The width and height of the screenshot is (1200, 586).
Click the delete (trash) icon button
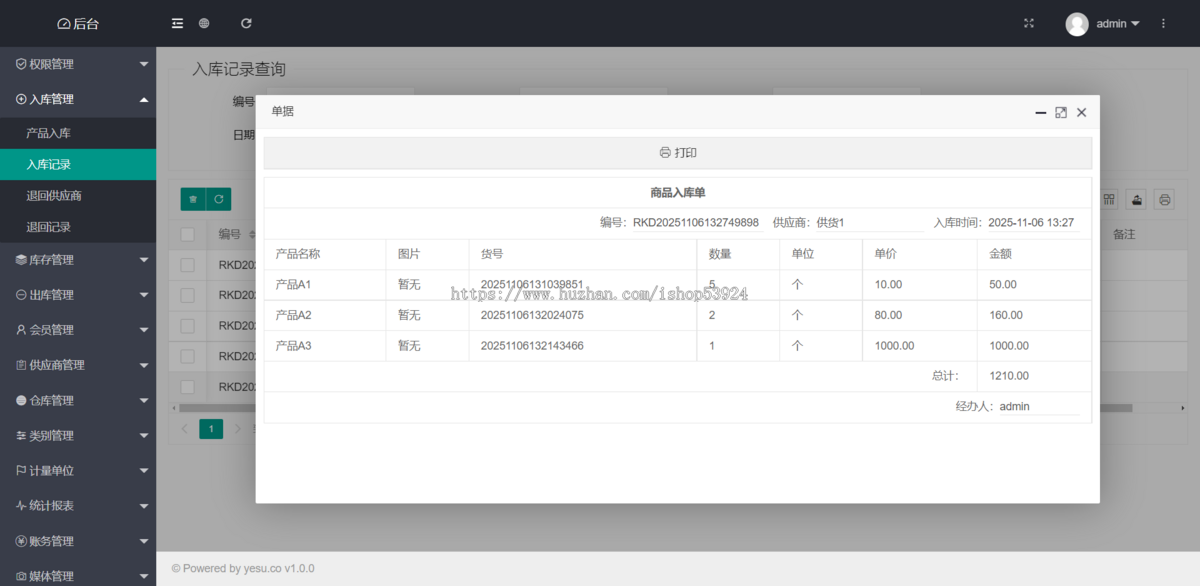[x=192, y=199]
